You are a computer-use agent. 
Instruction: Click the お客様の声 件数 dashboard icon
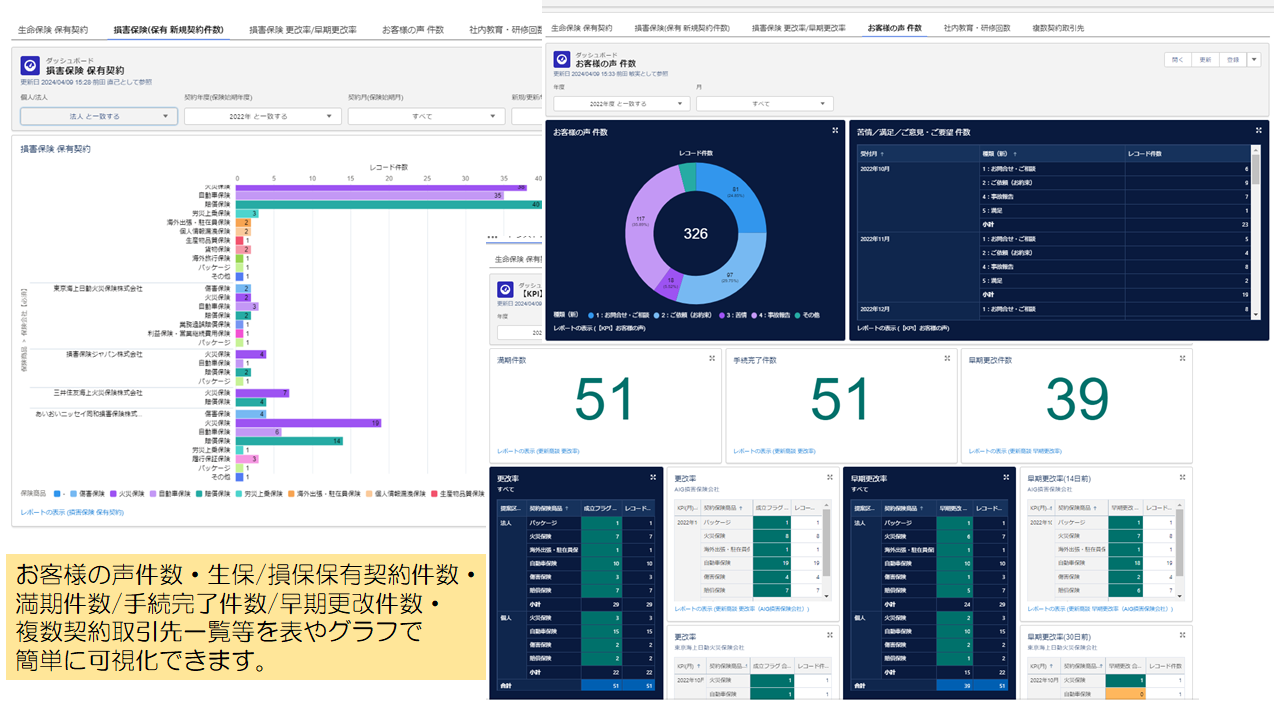click(x=562, y=60)
